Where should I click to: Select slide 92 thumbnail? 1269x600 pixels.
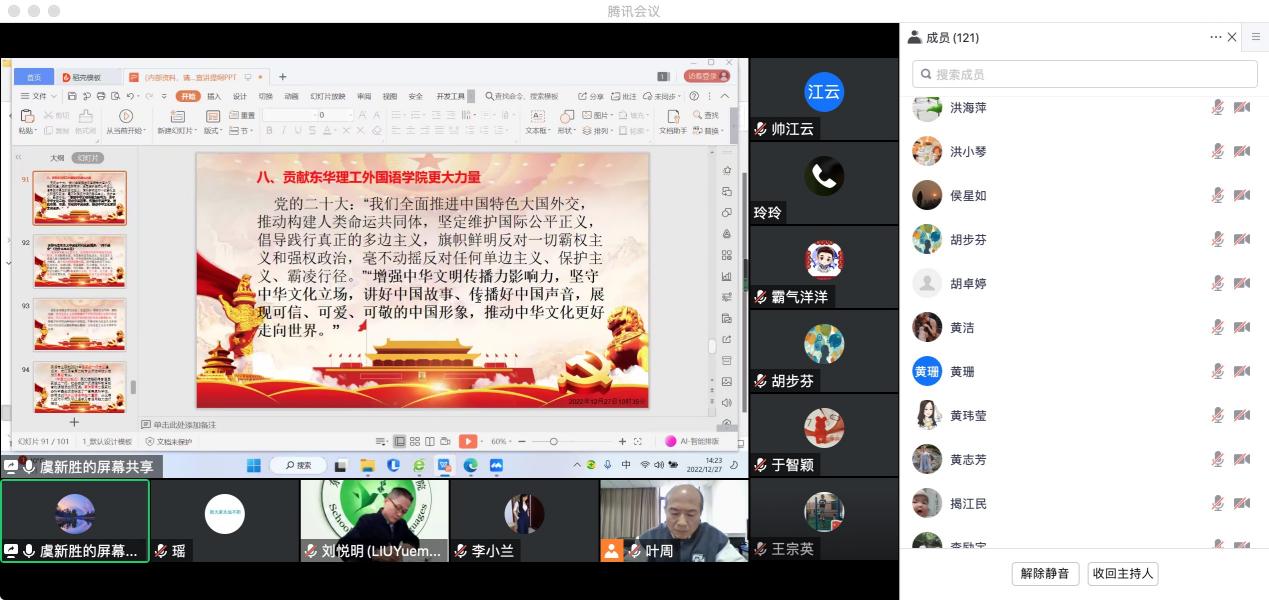point(80,261)
